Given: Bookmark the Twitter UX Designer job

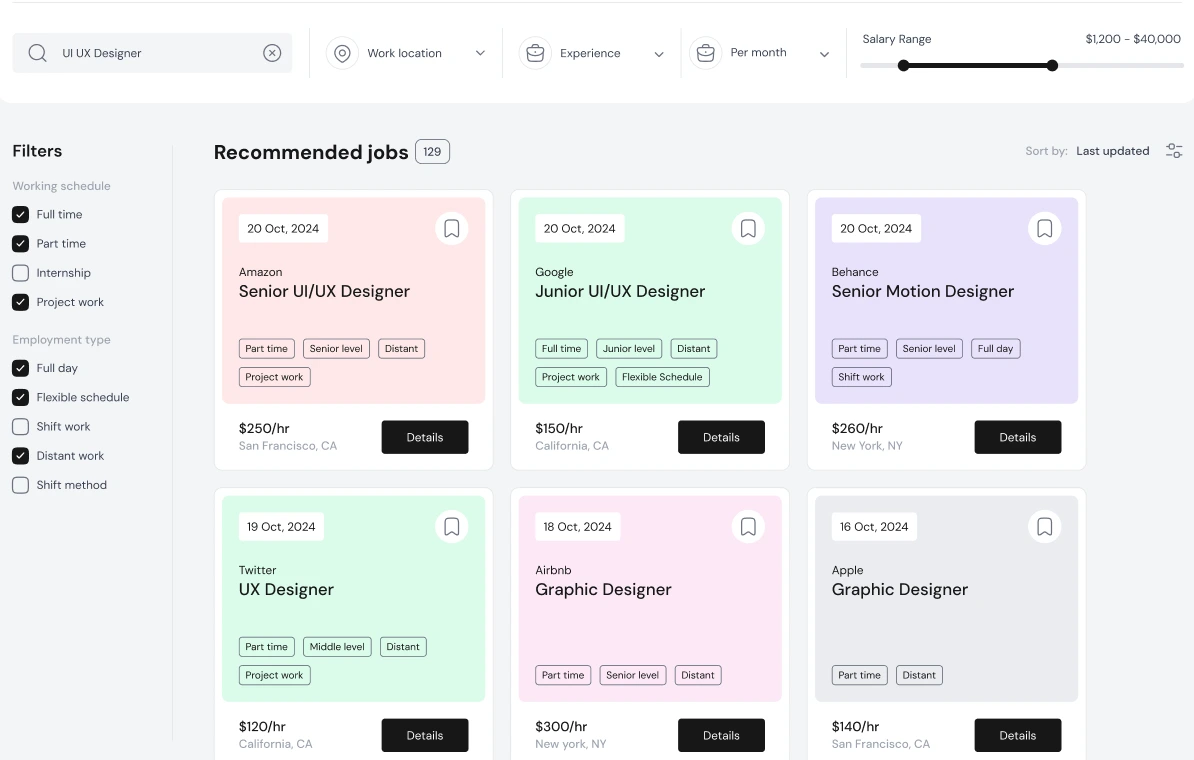Looking at the screenshot, I should tap(451, 527).
